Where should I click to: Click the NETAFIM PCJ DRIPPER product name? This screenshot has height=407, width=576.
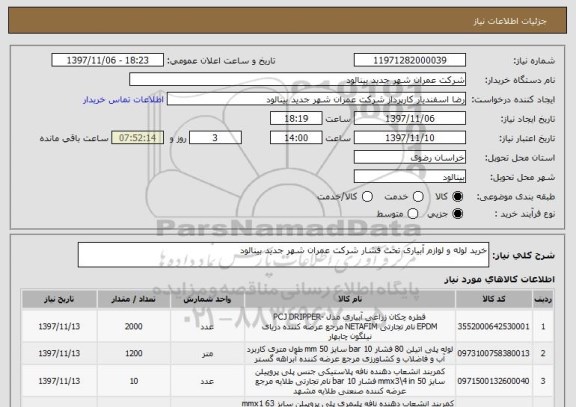click(x=350, y=327)
